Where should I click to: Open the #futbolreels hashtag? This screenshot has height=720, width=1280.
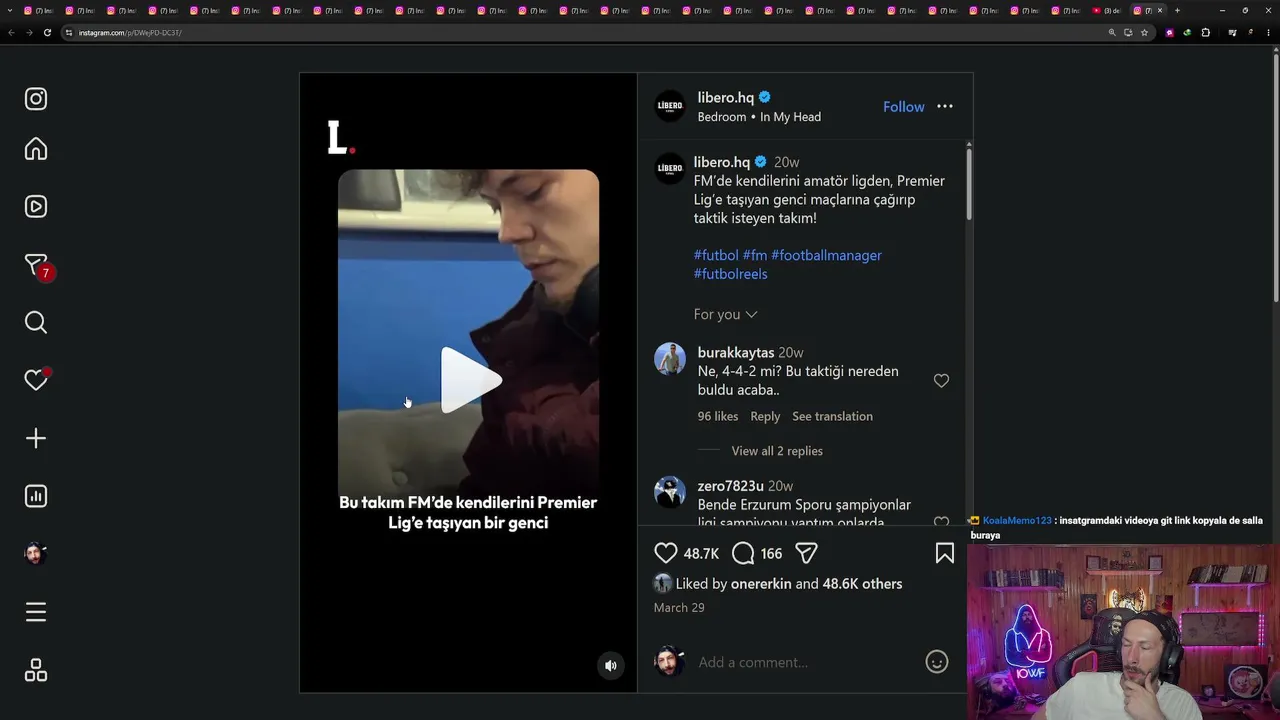point(731,274)
